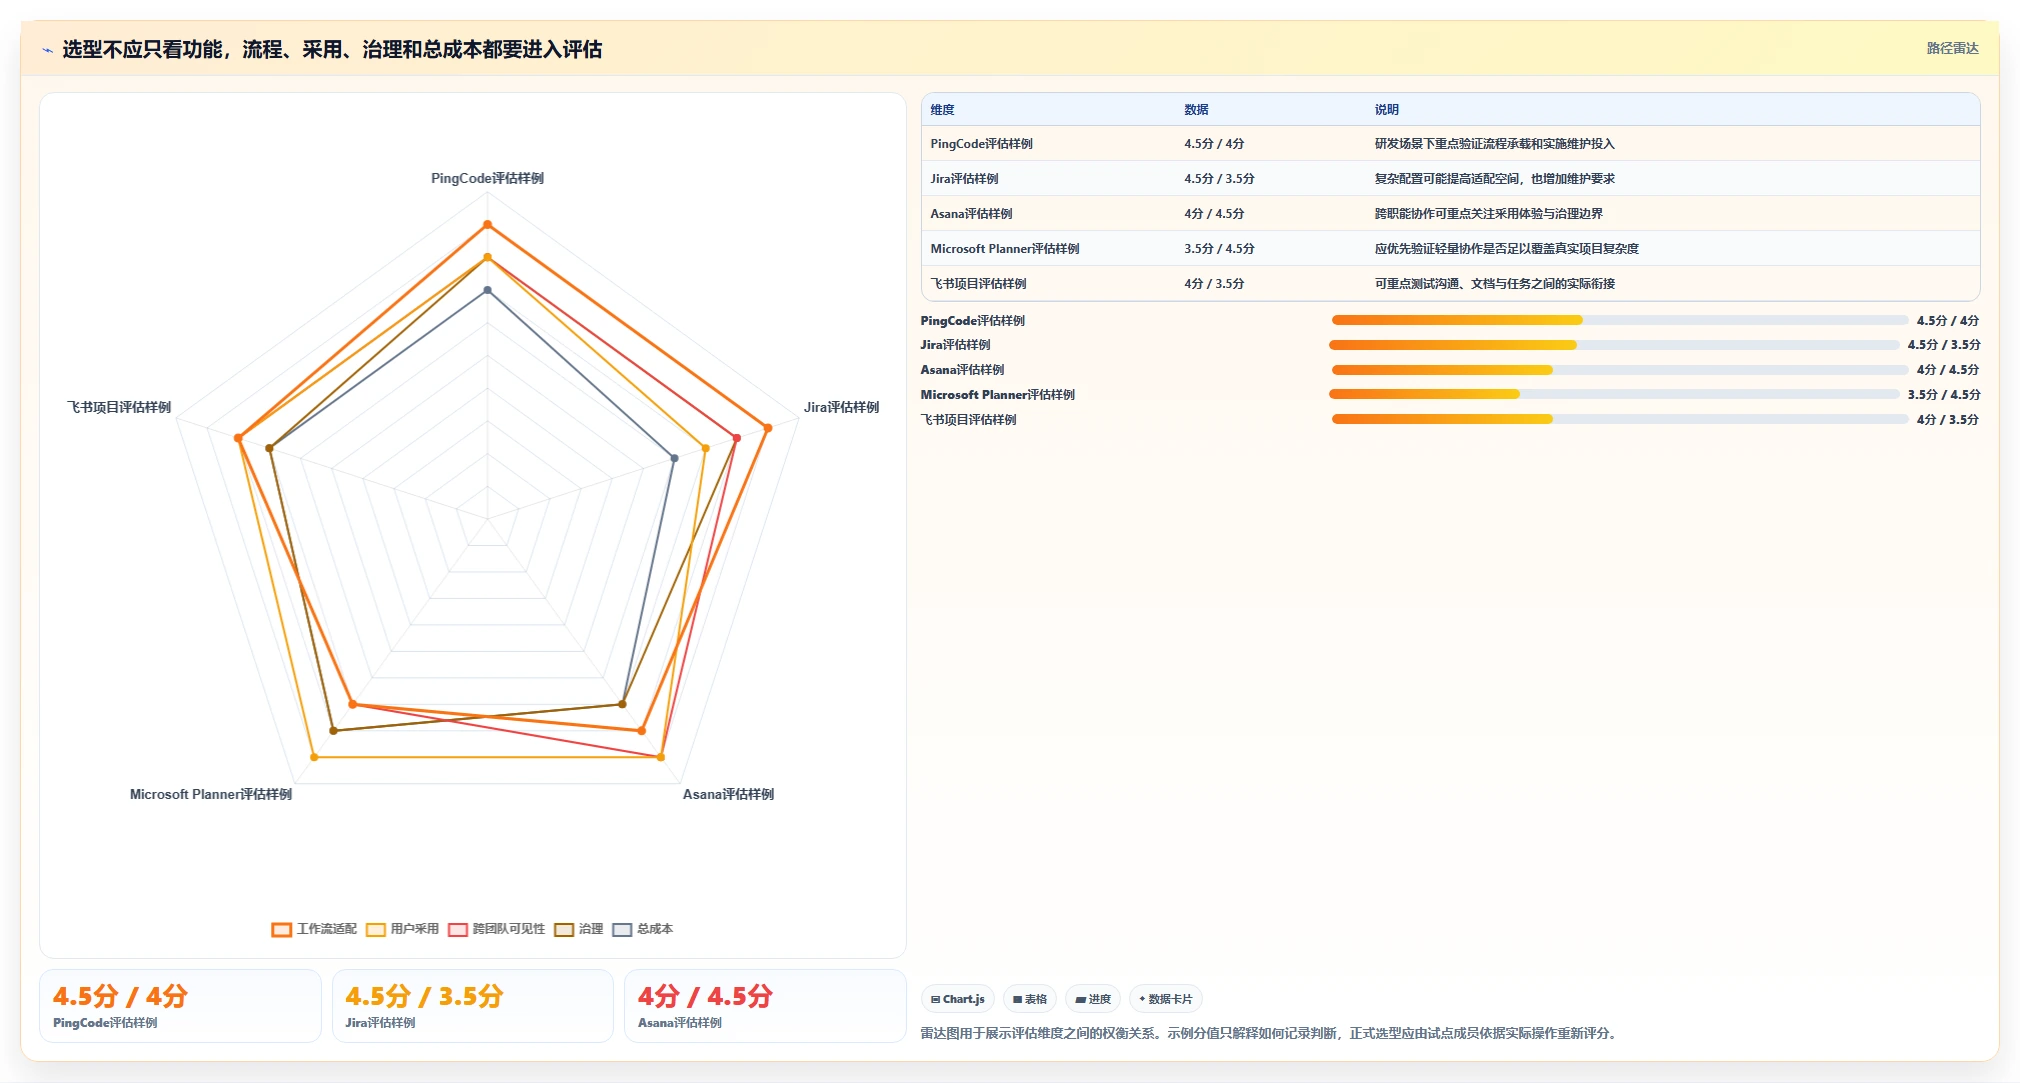The image size is (2020, 1083).
Task: Click the PingCode评估样例 progress bar
Action: click(1619, 320)
